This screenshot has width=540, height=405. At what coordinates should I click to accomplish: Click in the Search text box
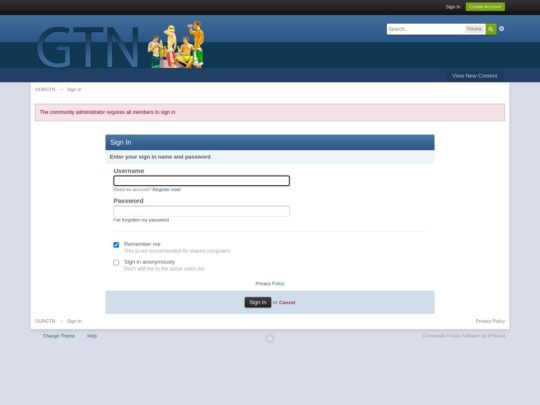click(426, 29)
